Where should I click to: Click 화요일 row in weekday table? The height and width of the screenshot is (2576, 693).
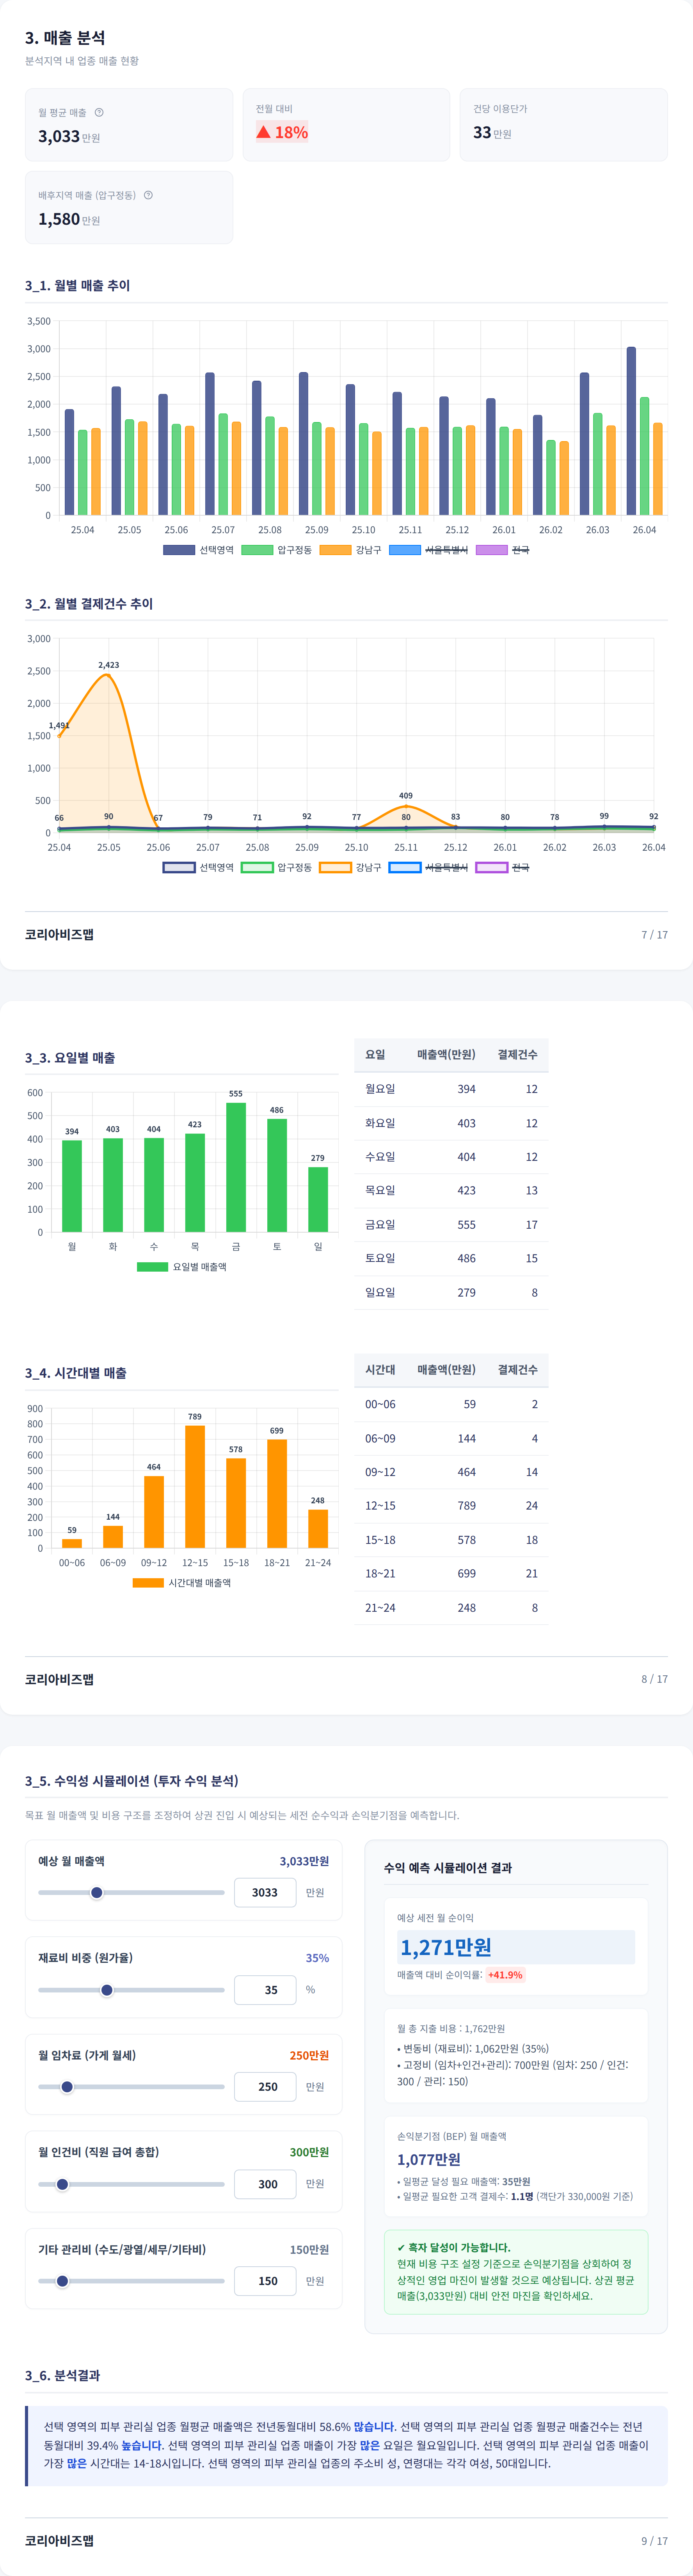point(451,1123)
